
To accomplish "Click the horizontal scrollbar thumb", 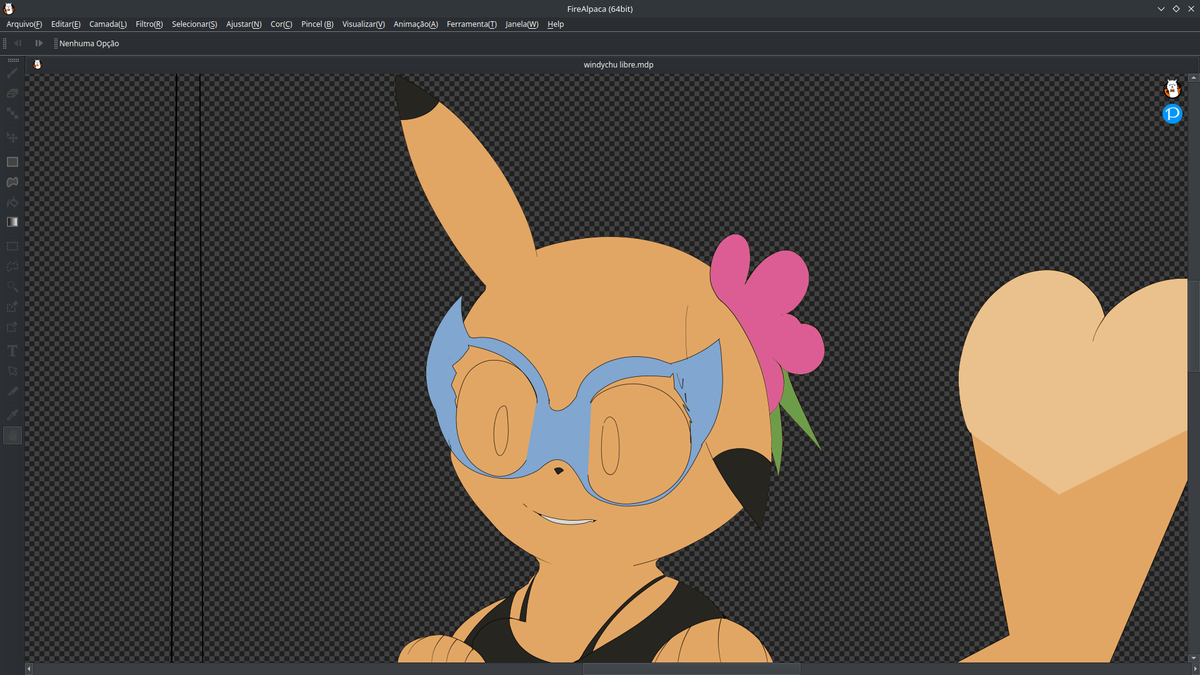I will [691, 668].
